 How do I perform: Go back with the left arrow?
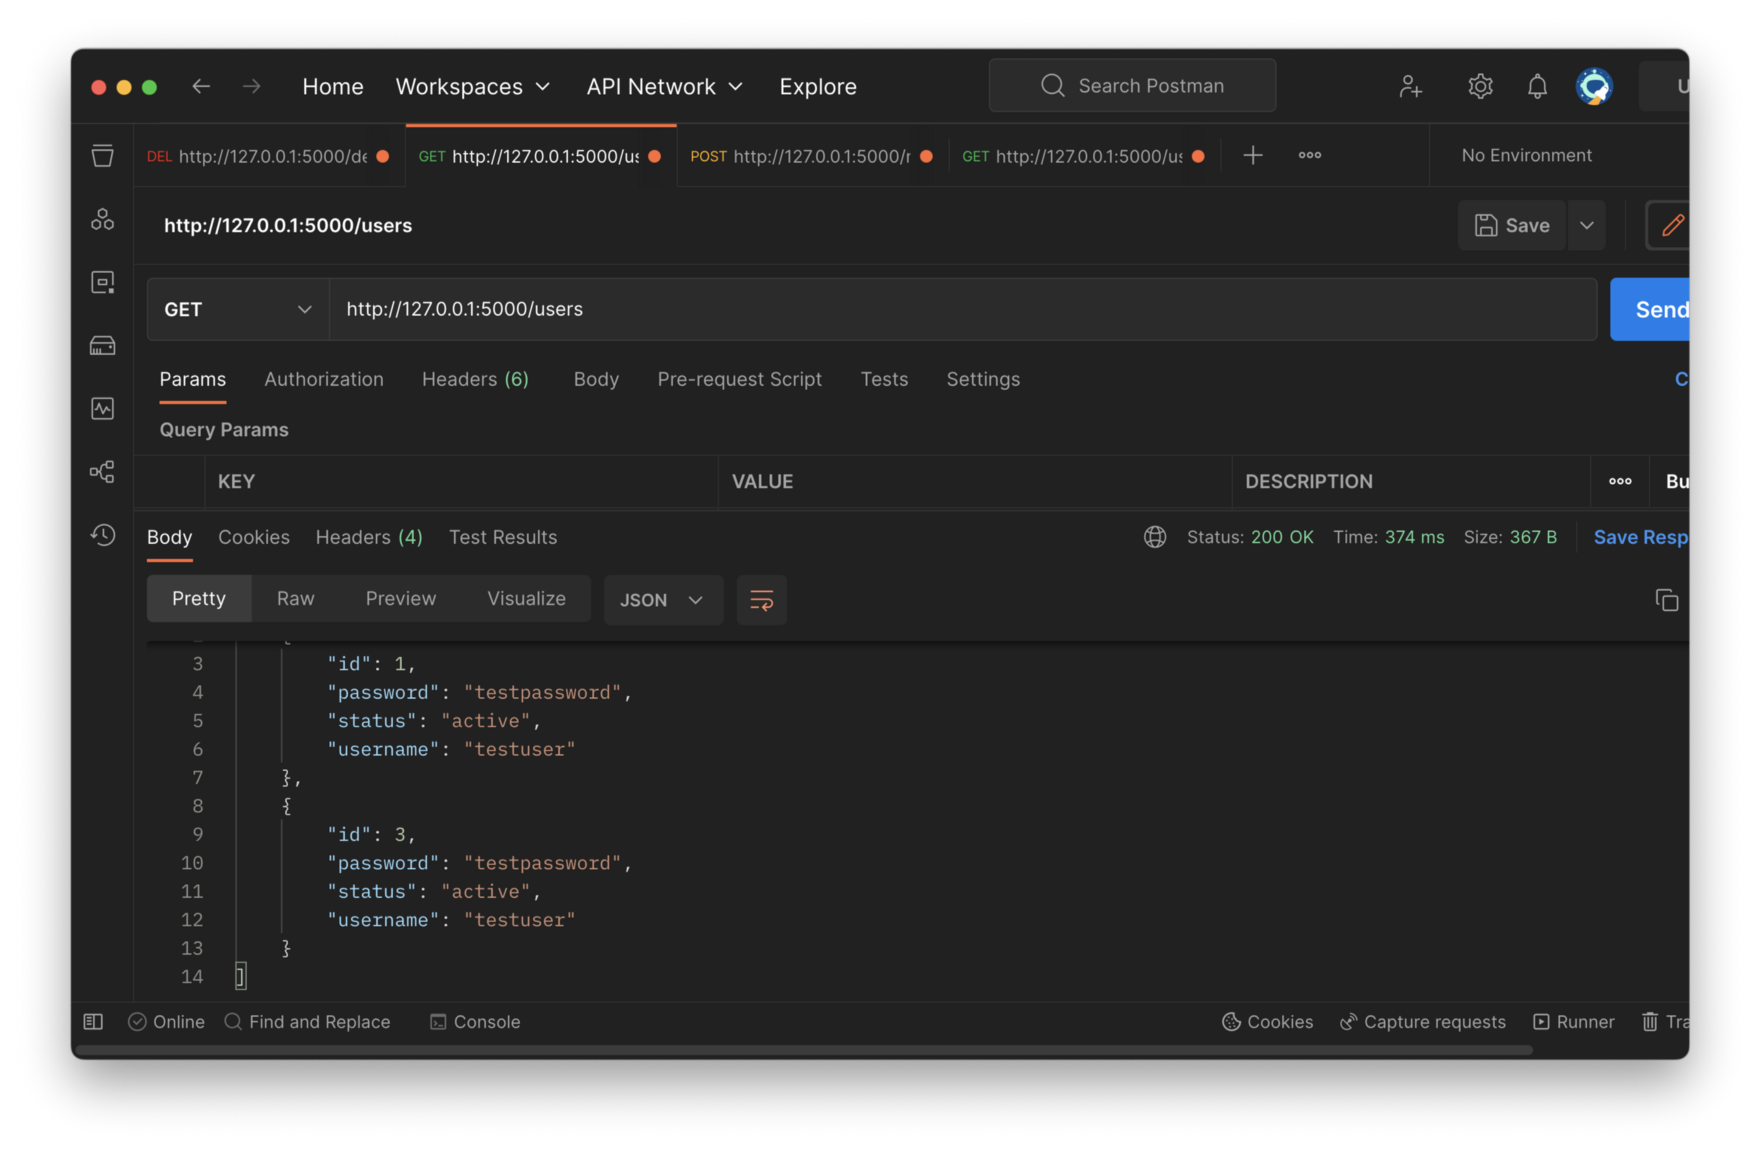[x=201, y=86]
